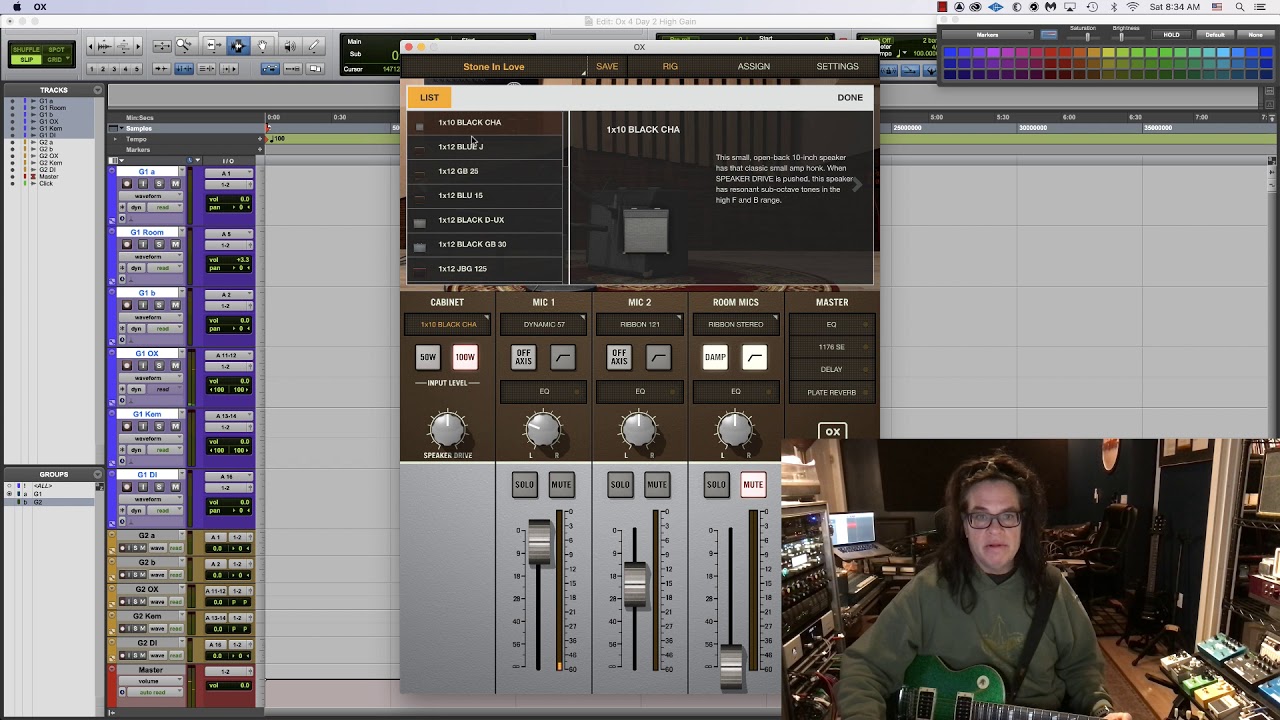Image resolution: width=1280 pixels, height=720 pixels.
Task: Select the Pencil tool
Action: click(314, 46)
